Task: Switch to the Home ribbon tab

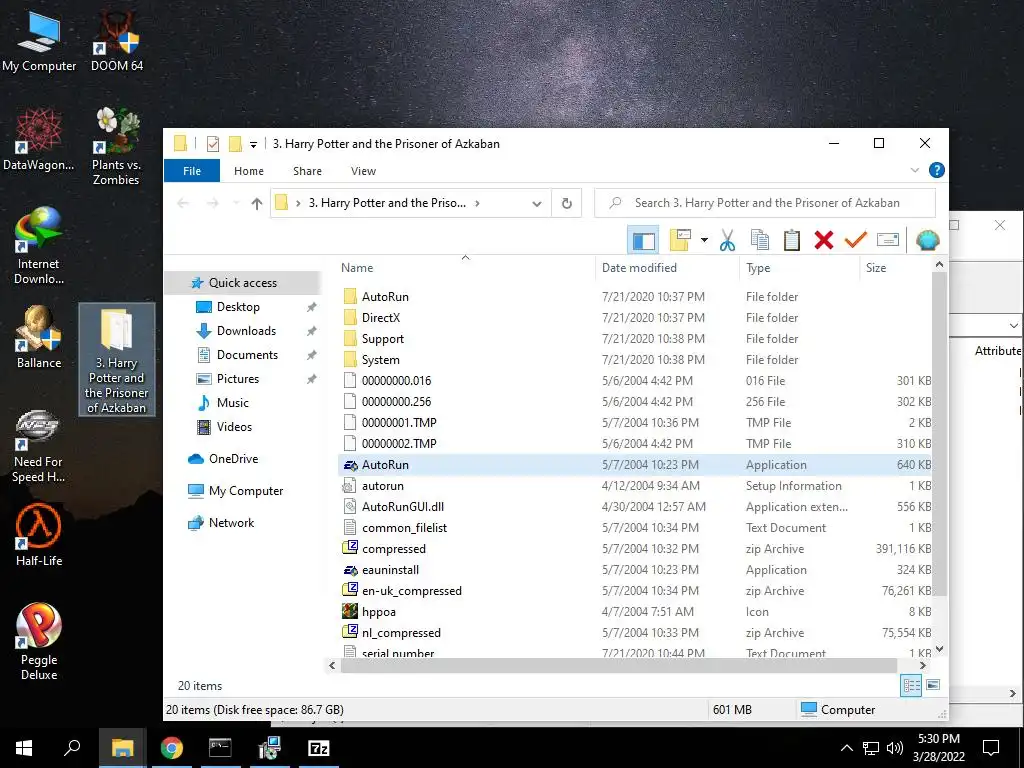Action: pyautogui.click(x=249, y=171)
